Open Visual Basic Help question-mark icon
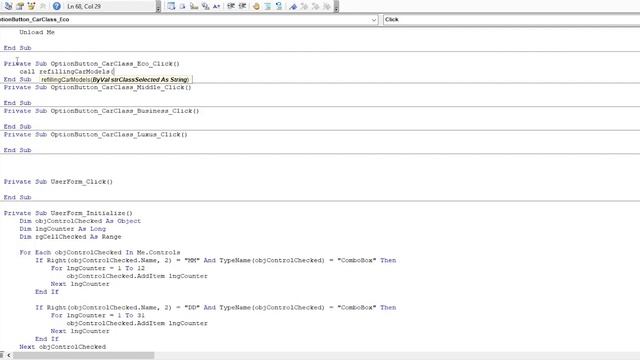The width and height of the screenshot is (640, 360). coord(57,6)
